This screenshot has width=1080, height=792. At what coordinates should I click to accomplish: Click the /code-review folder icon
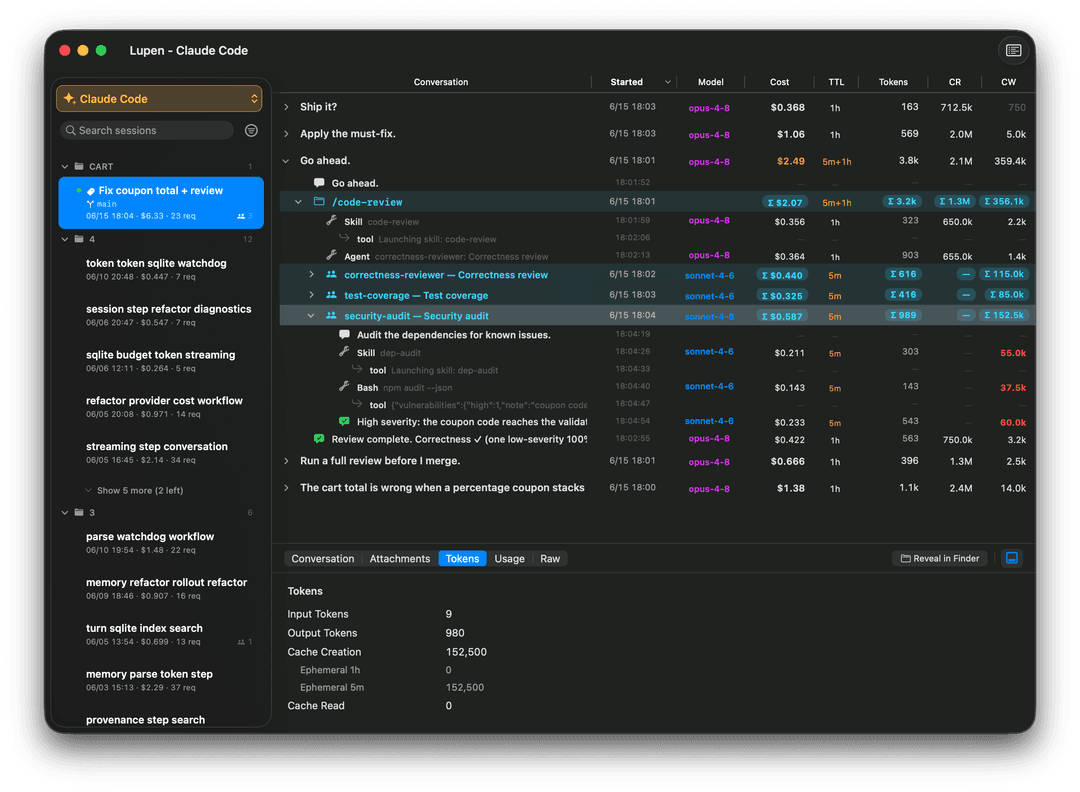pos(320,202)
